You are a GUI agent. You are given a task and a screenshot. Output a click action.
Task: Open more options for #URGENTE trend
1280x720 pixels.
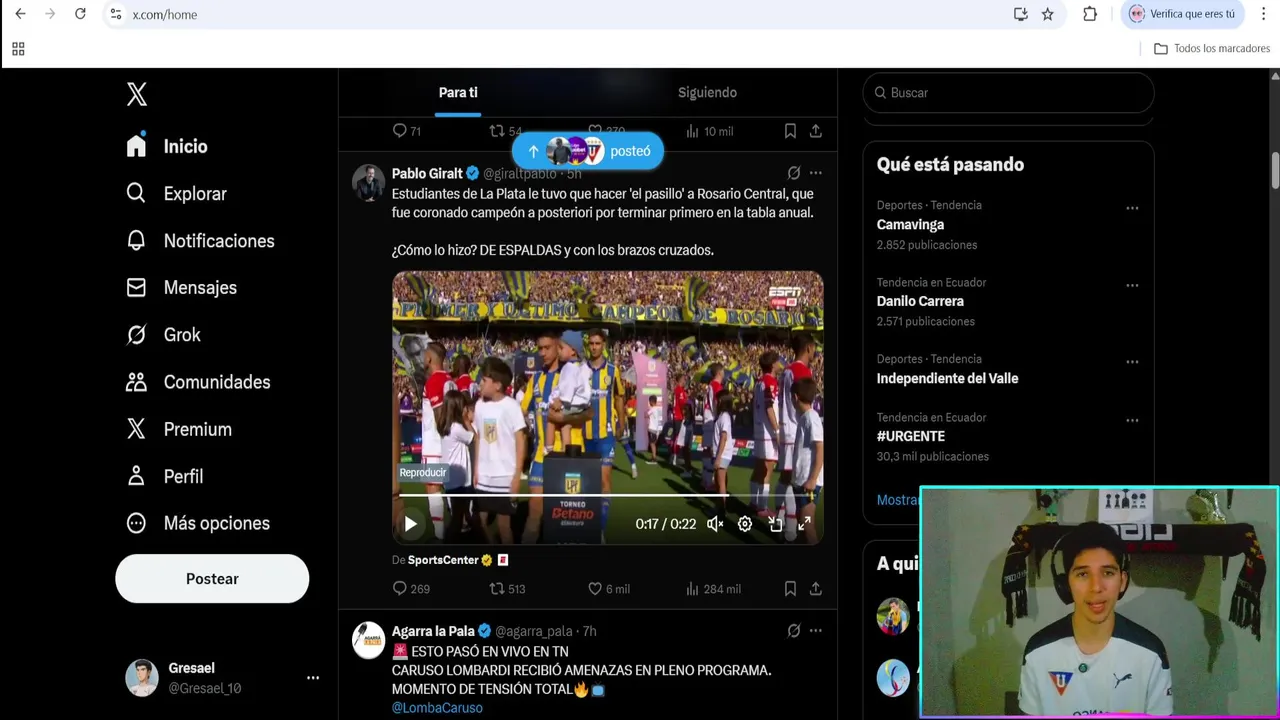1132,420
